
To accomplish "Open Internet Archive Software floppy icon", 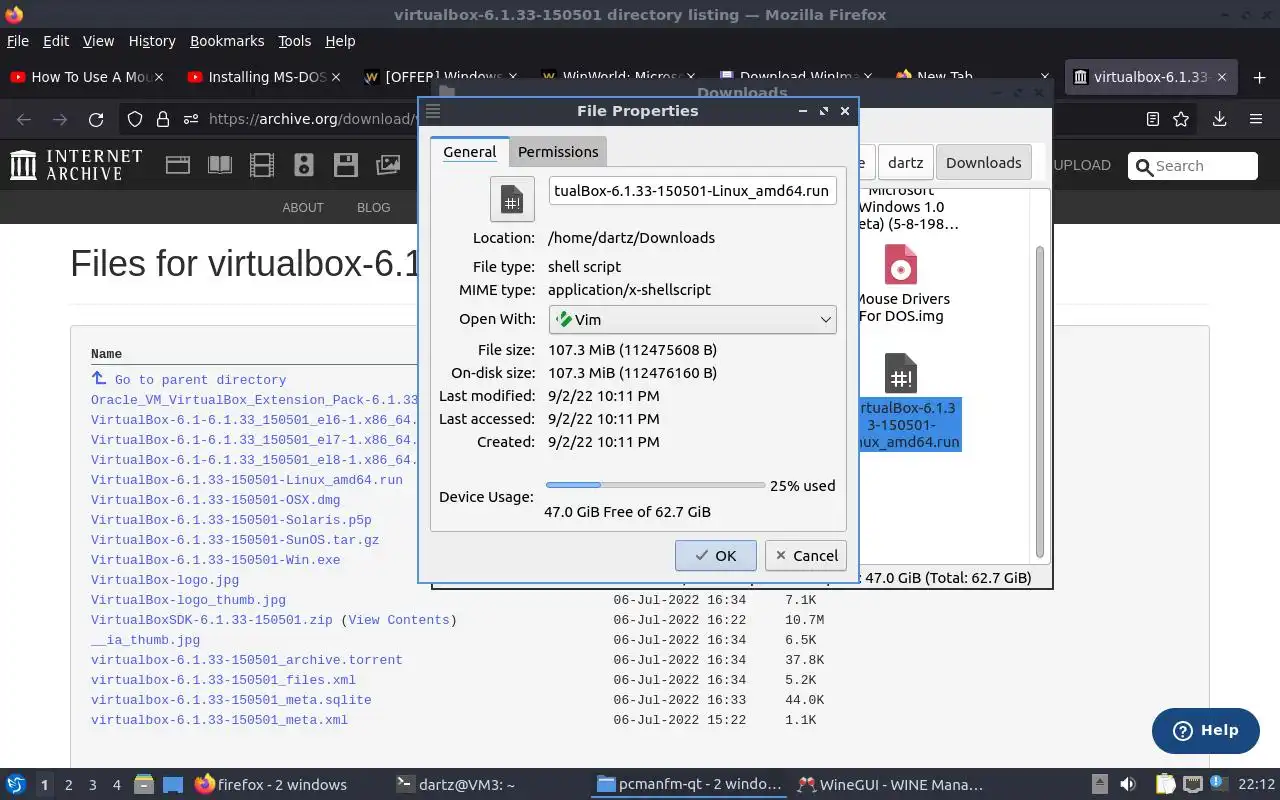I will pyautogui.click(x=346, y=165).
